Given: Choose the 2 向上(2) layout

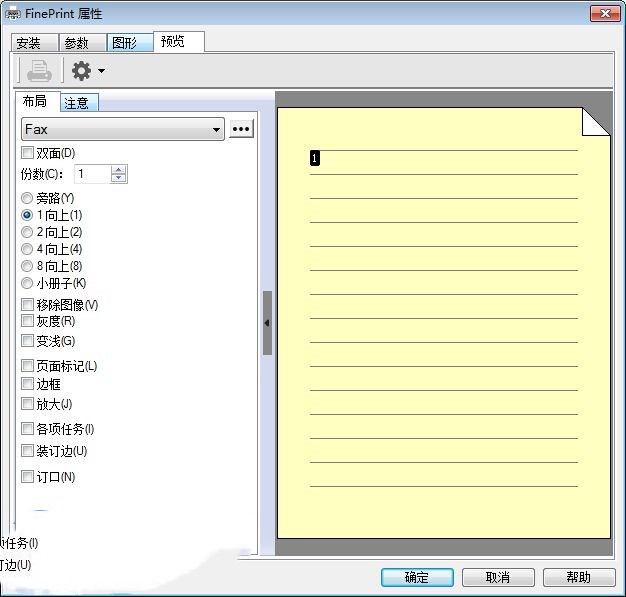Looking at the screenshot, I should tap(52, 232).
